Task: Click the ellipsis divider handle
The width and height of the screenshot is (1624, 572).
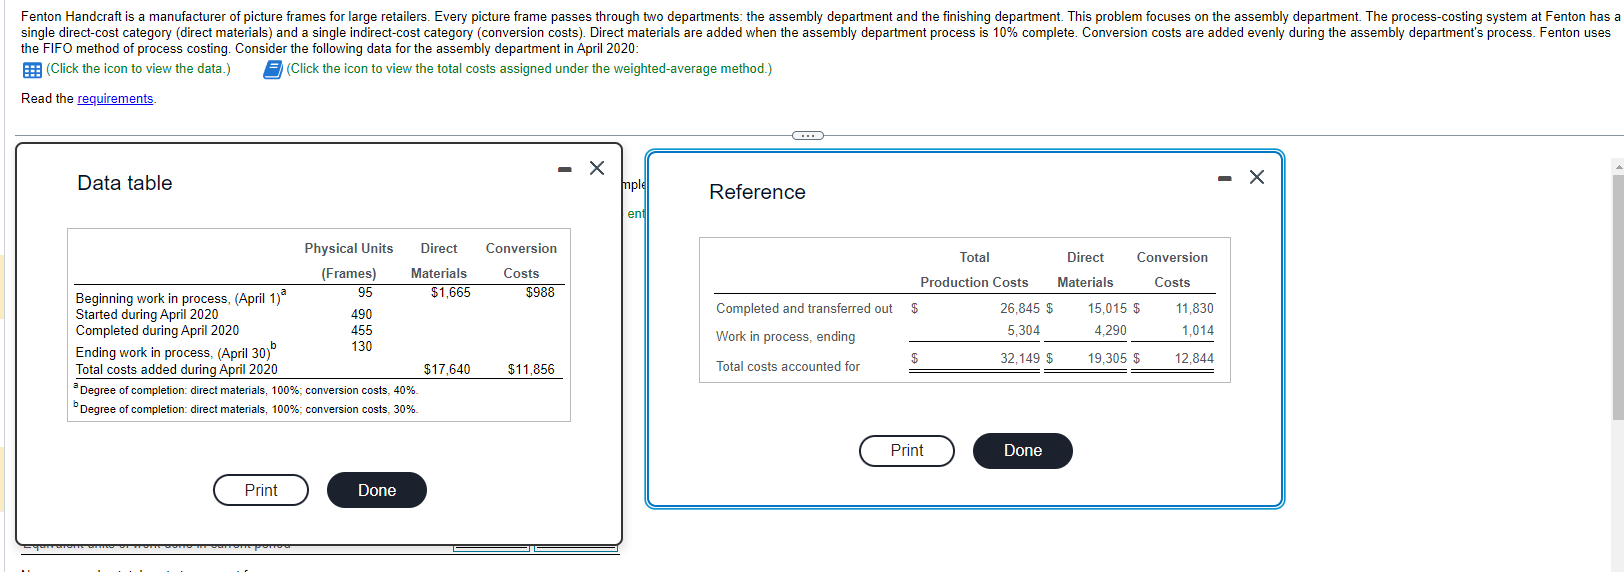Action: pos(808,135)
